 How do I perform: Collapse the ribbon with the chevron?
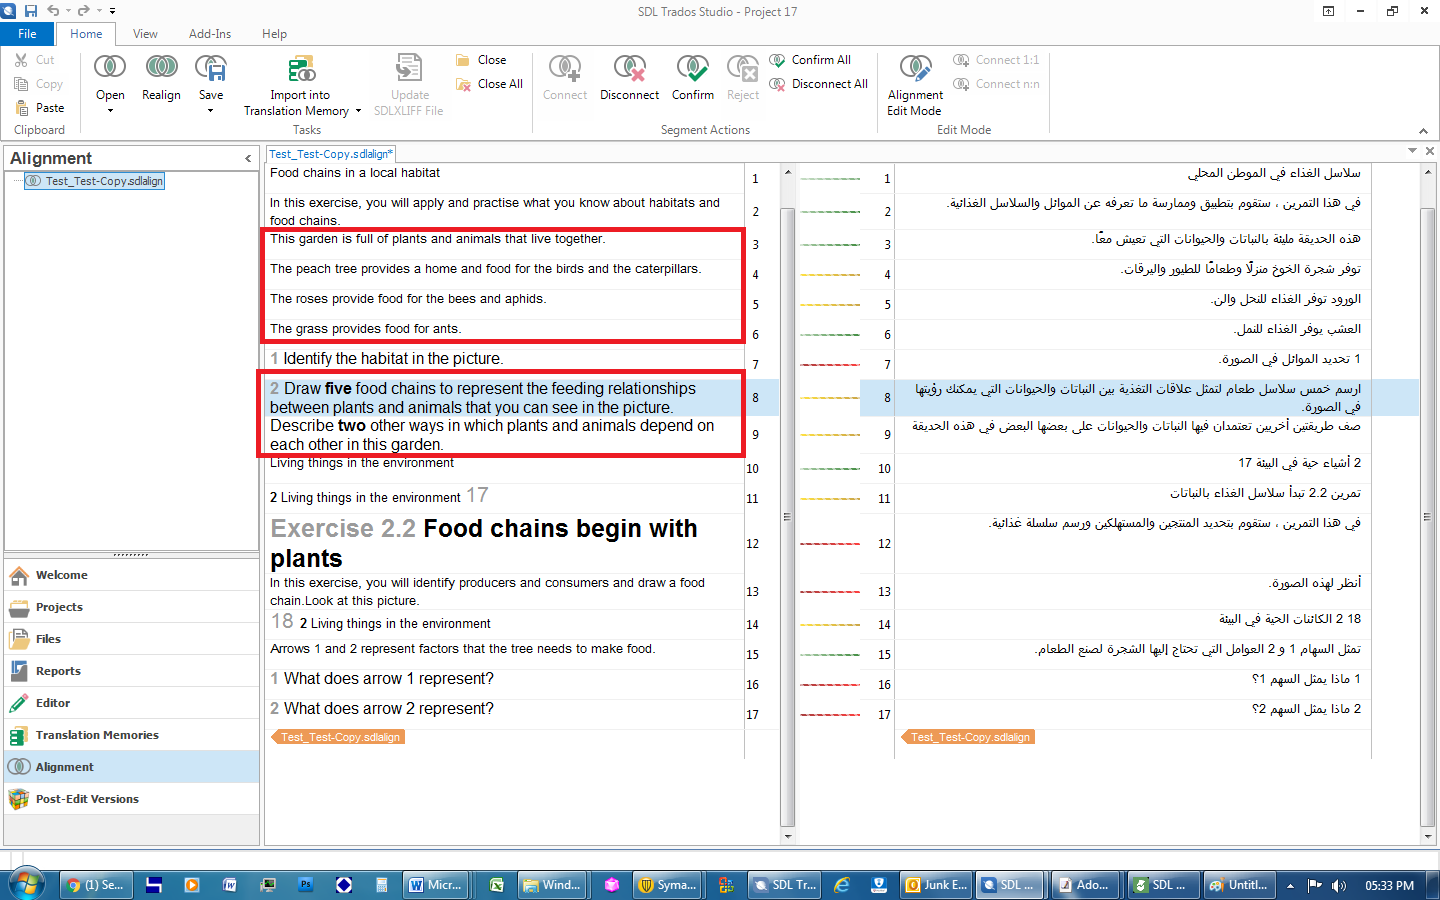click(x=1423, y=131)
